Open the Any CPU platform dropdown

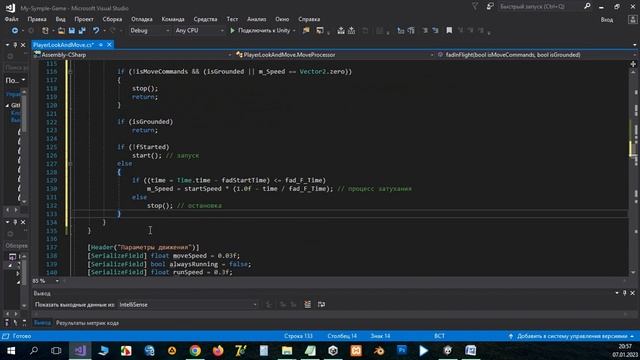tap(199, 31)
